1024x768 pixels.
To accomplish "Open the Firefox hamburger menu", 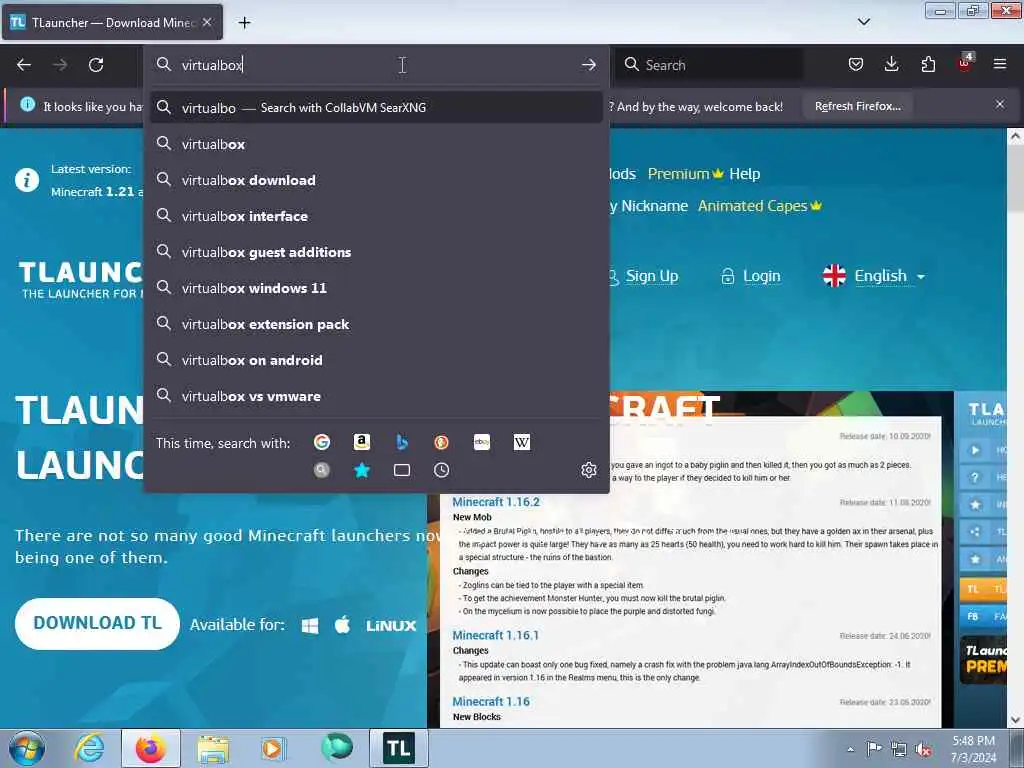I will click(x=1000, y=64).
